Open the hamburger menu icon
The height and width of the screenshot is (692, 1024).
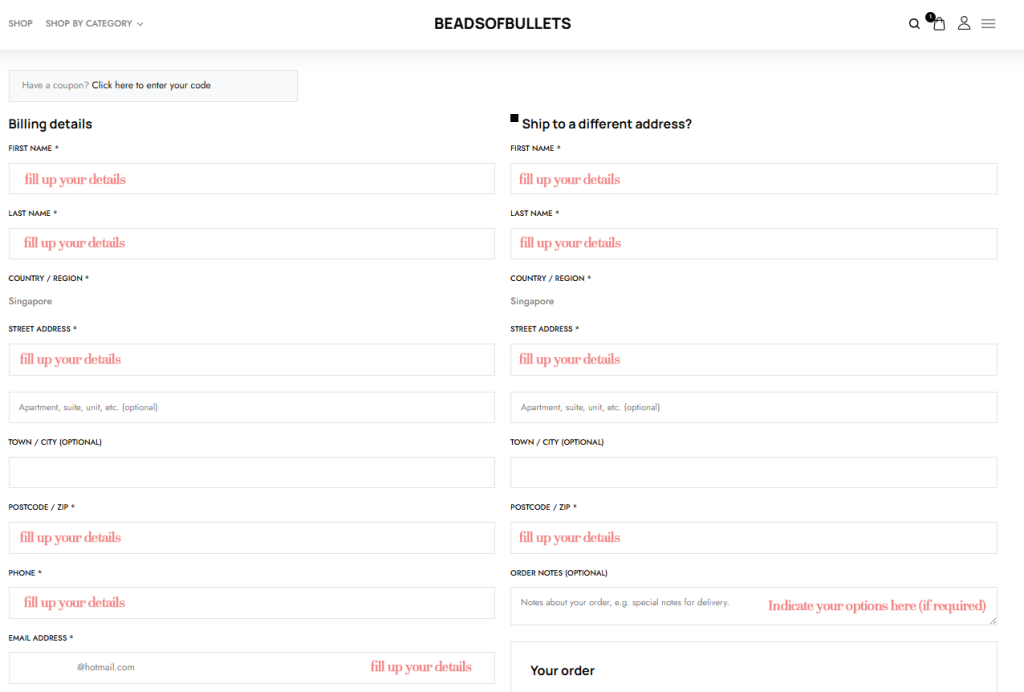click(x=988, y=24)
